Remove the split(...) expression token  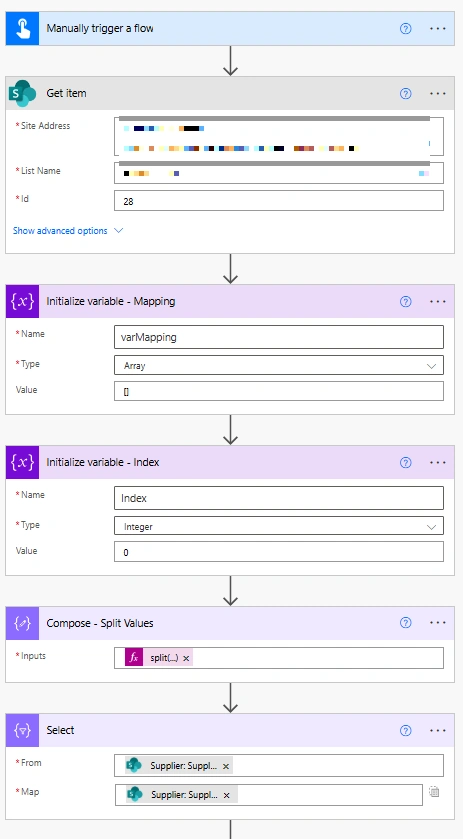pyautogui.click(x=186, y=658)
